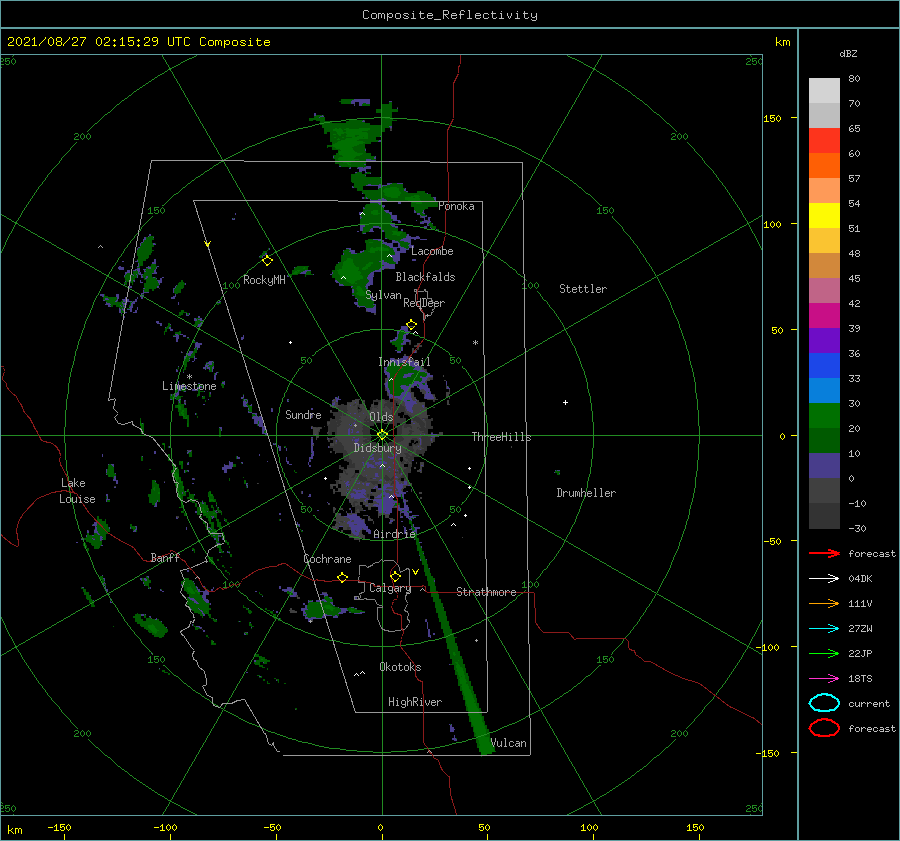
Task: Click the RedDeer city label
Action: (x=424, y=303)
